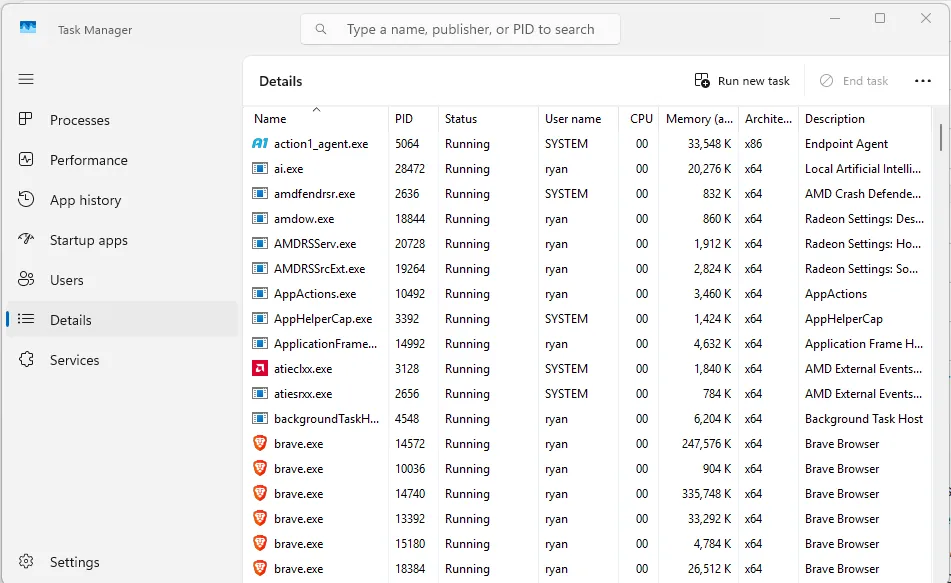Click the Startup apps gauge icon
The height and width of the screenshot is (583, 951).
click(x=25, y=239)
